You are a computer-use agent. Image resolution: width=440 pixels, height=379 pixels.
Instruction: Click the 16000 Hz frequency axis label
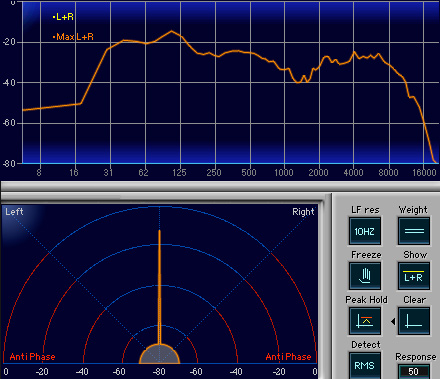click(x=424, y=172)
